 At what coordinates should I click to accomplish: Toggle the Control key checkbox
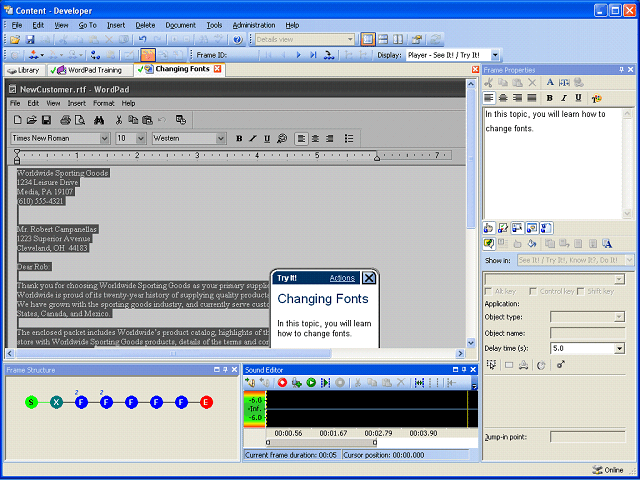[x=533, y=291]
